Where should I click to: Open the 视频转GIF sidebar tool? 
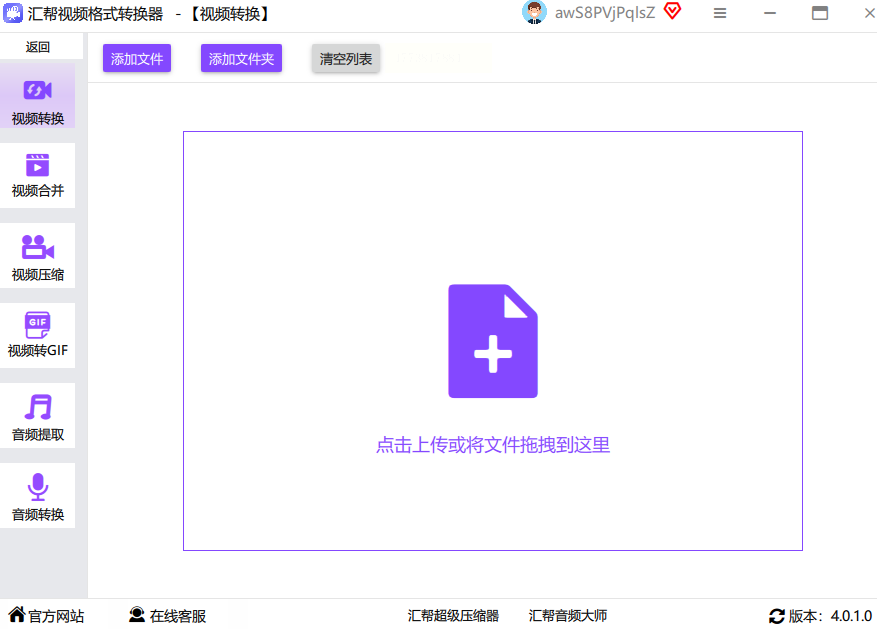tap(37, 335)
